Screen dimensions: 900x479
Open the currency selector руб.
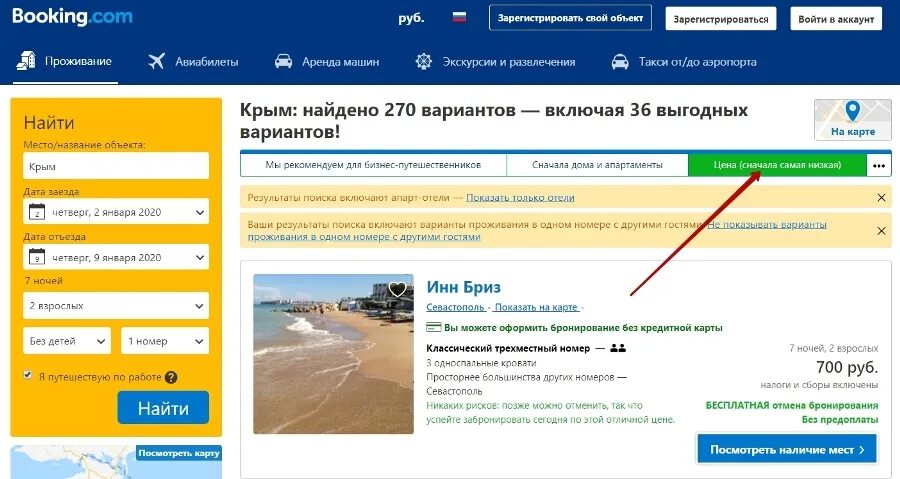tap(411, 18)
